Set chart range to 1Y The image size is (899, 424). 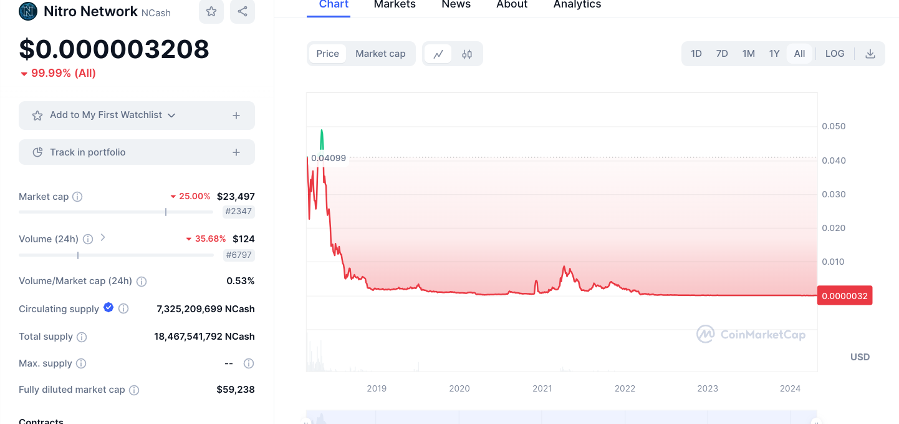click(x=774, y=54)
